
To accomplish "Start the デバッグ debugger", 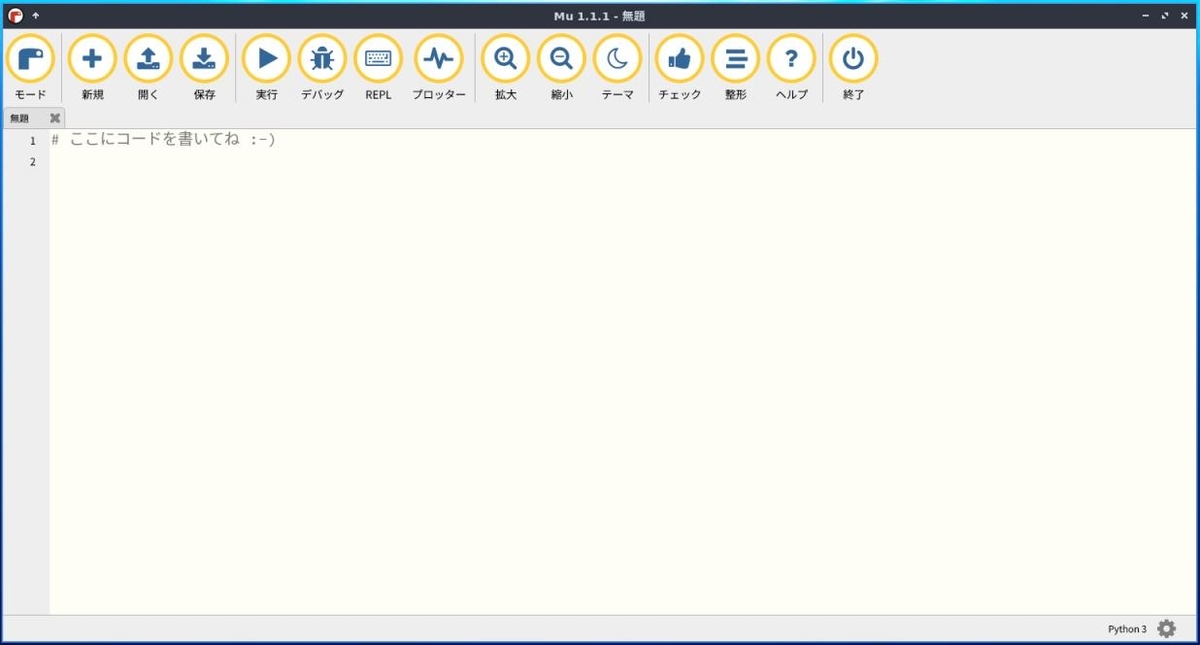I will [322, 68].
